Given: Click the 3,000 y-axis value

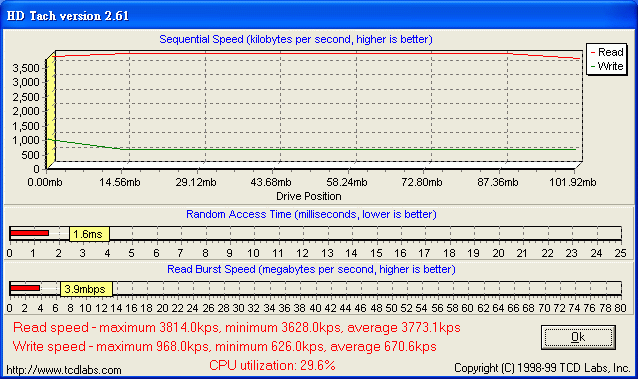Looking at the screenshot, I should 26,82.
